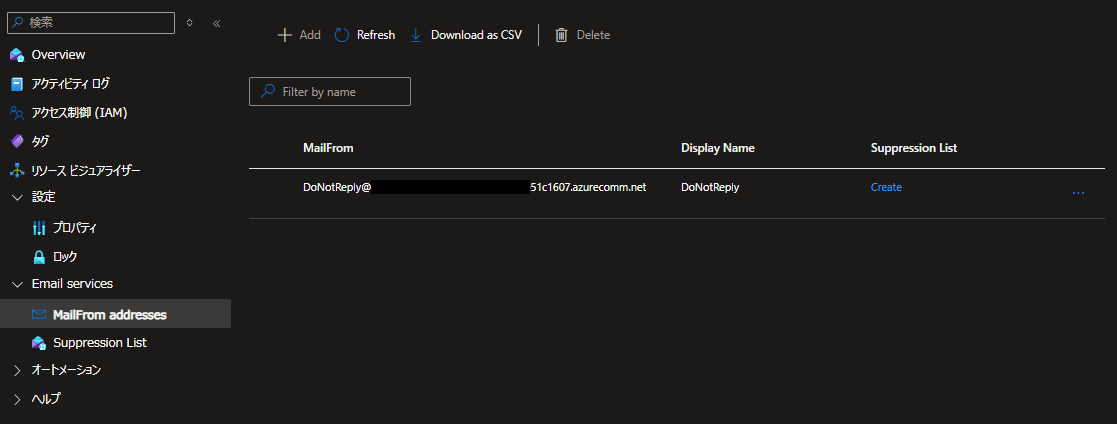The width and height of the screenshot is (1117, 424).
Task: Click the Delete trash icon
Action: [562, 35]
